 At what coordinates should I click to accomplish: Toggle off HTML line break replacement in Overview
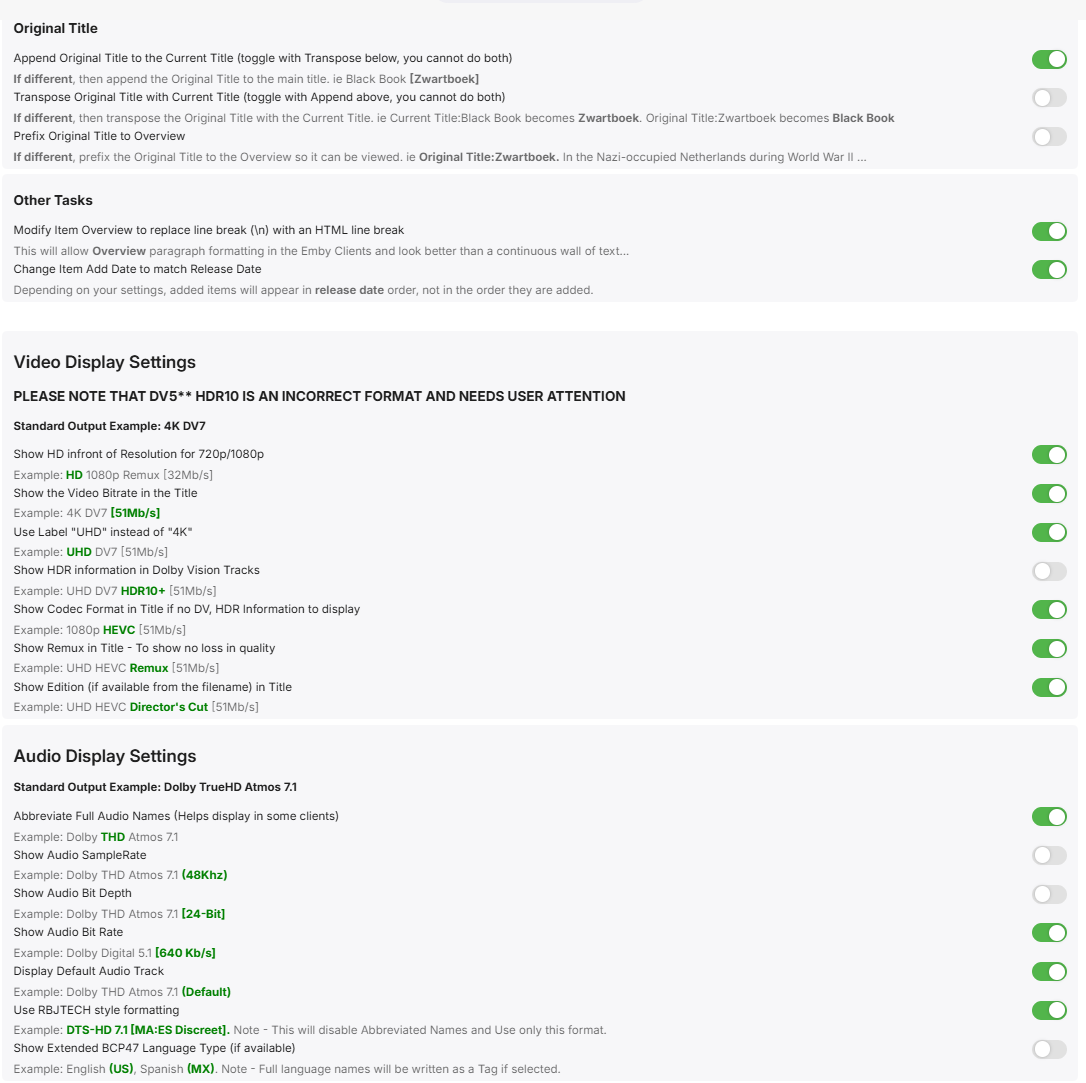pos(1049,232)
